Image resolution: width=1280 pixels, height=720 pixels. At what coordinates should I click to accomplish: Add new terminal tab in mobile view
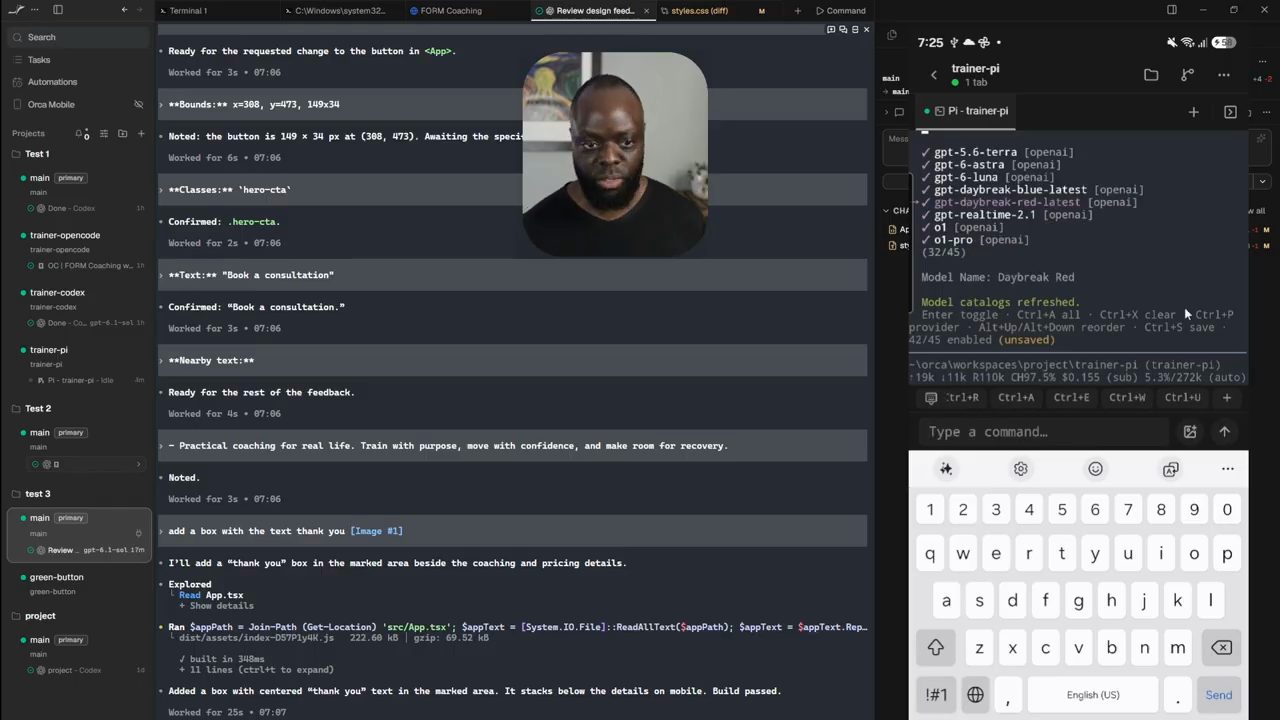1193,112
